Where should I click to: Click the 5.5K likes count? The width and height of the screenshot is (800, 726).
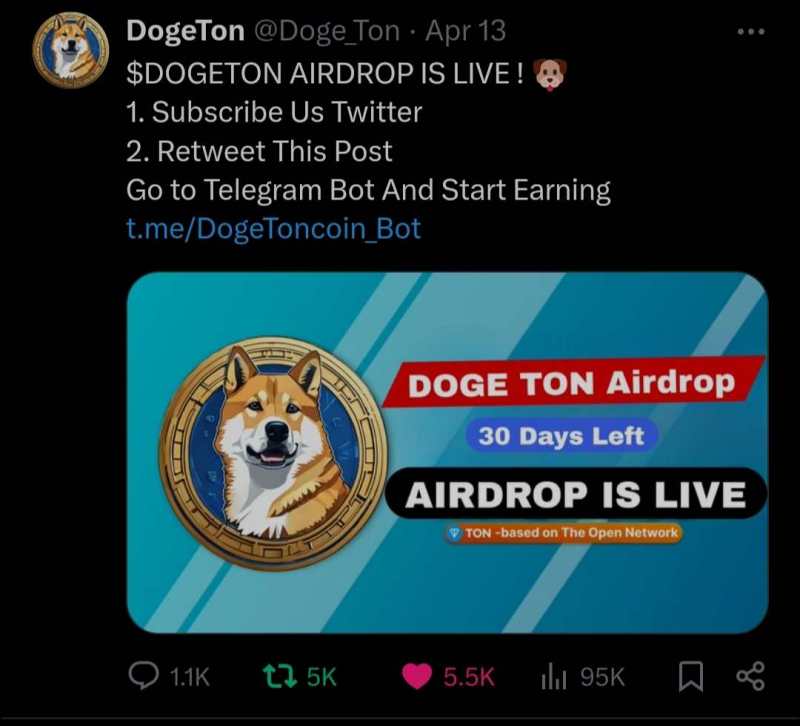469,677
